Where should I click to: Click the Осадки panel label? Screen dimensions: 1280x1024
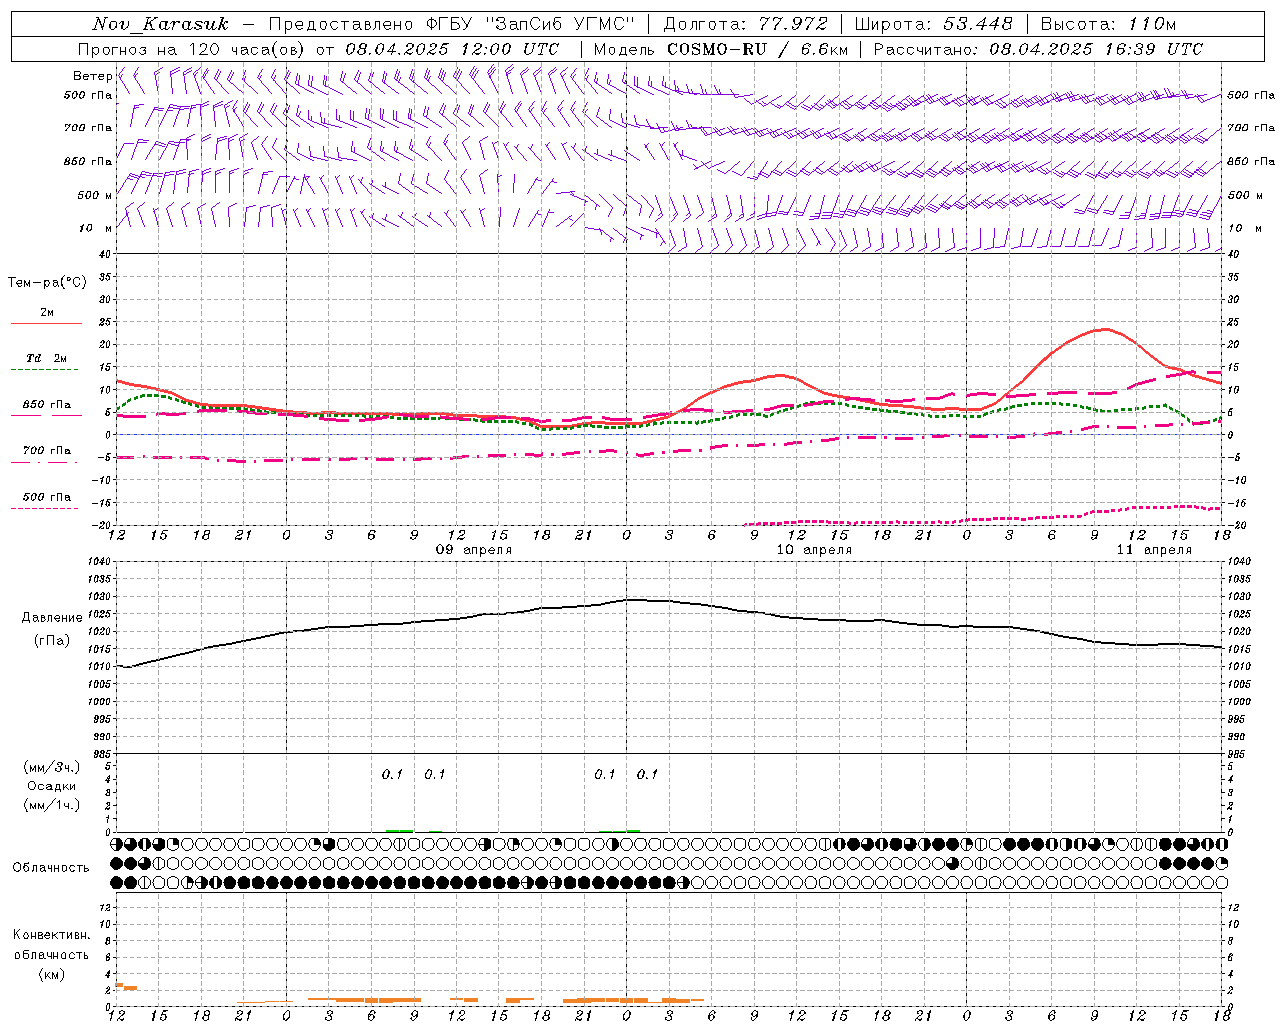click(x=52, y=786)
